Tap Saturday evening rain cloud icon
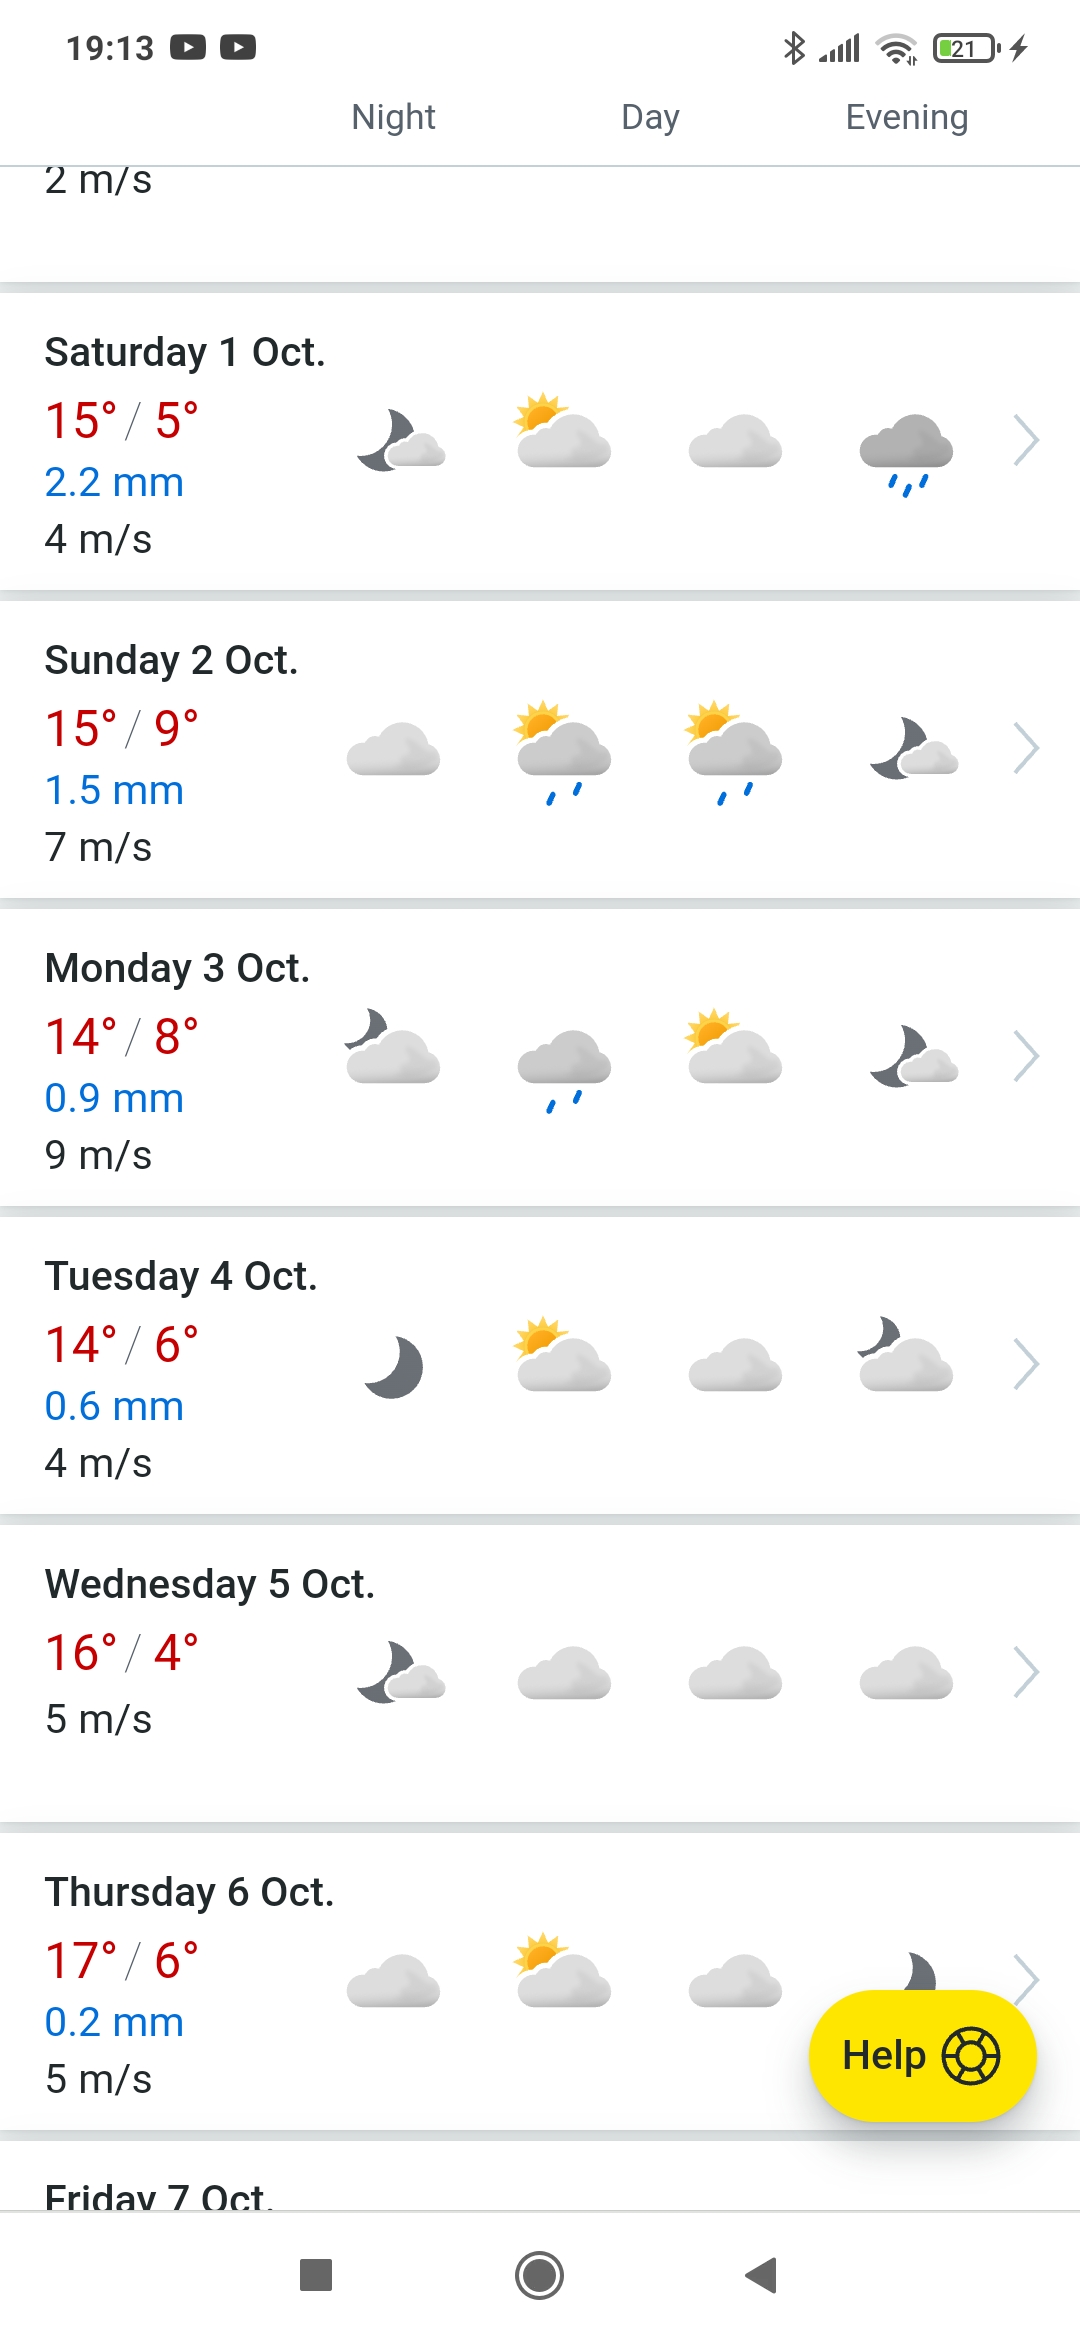This screenshot has height=2340, width=1080. coord(906,450)
